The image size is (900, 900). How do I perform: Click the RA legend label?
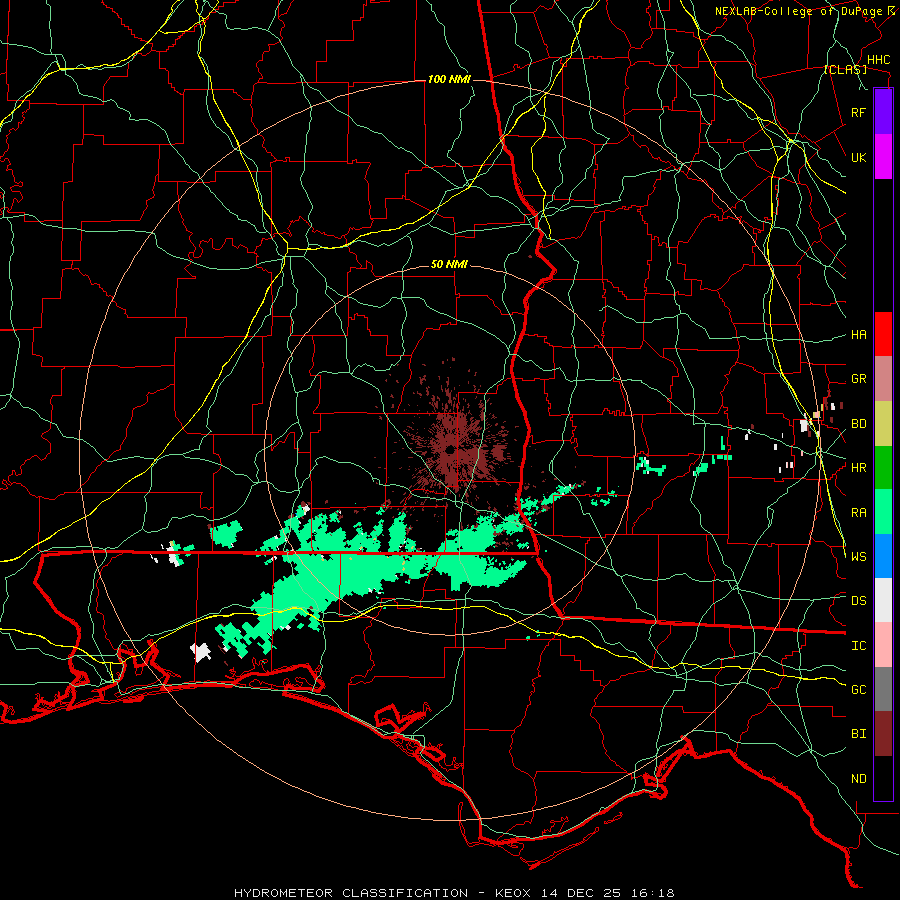(858, 513)
